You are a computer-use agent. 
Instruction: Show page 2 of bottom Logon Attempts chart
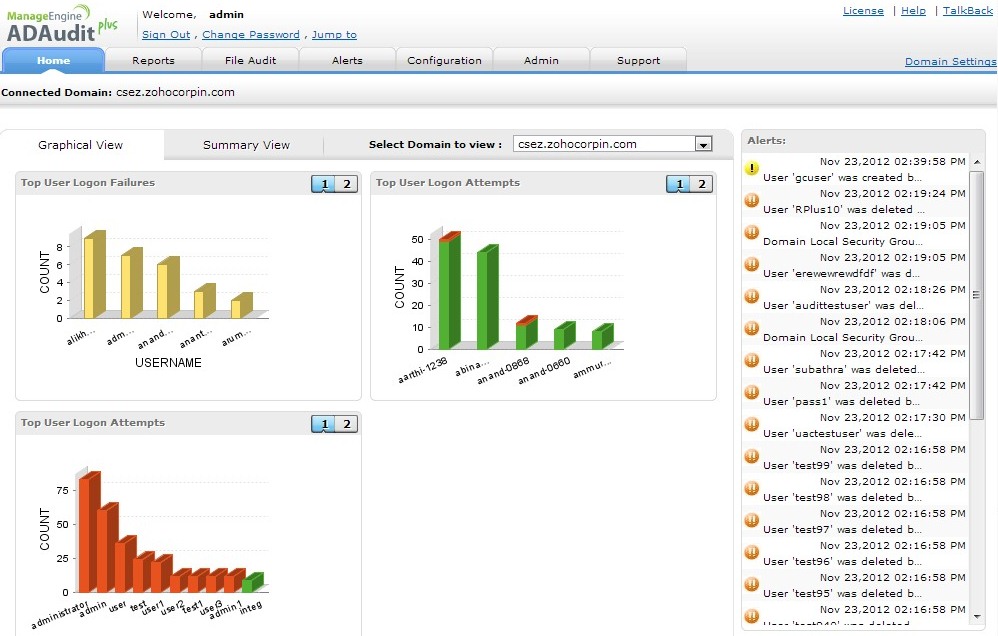click(347, 424)
